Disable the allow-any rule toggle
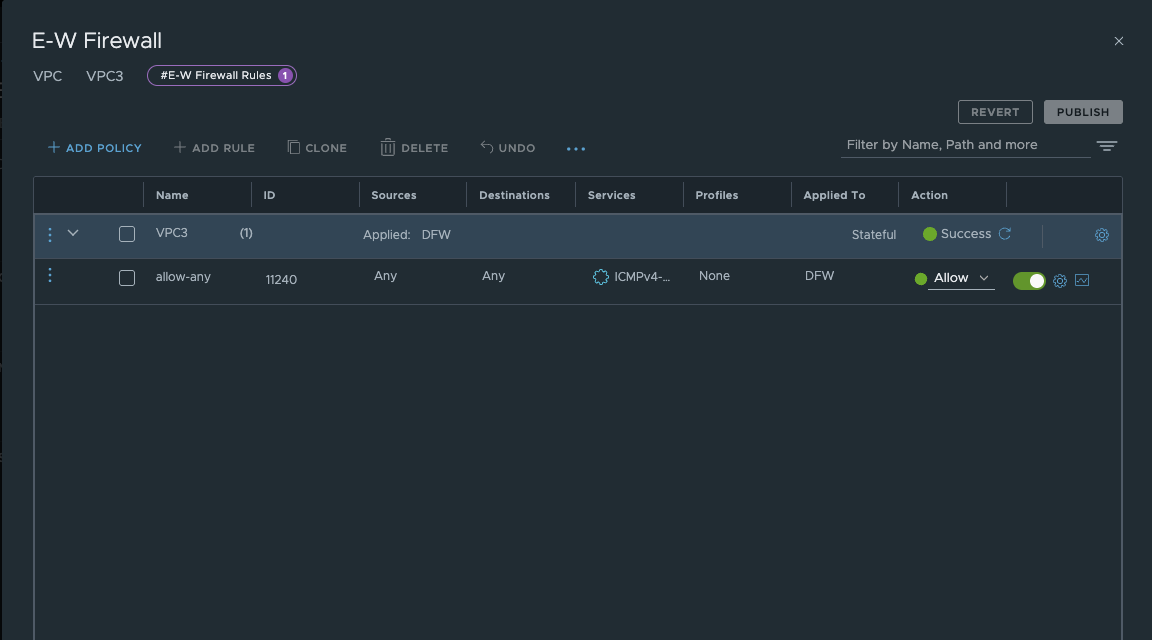 click(1029, 281)
